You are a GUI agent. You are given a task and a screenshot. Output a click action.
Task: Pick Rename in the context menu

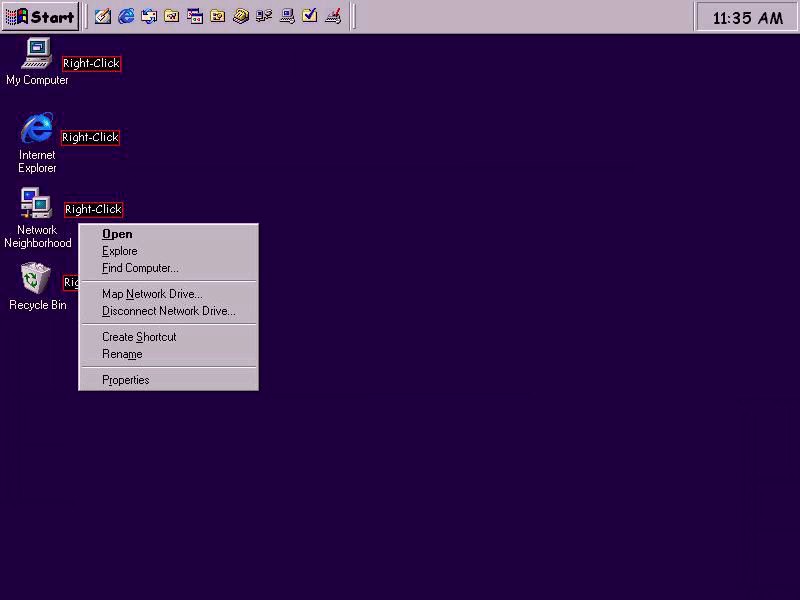168,354
